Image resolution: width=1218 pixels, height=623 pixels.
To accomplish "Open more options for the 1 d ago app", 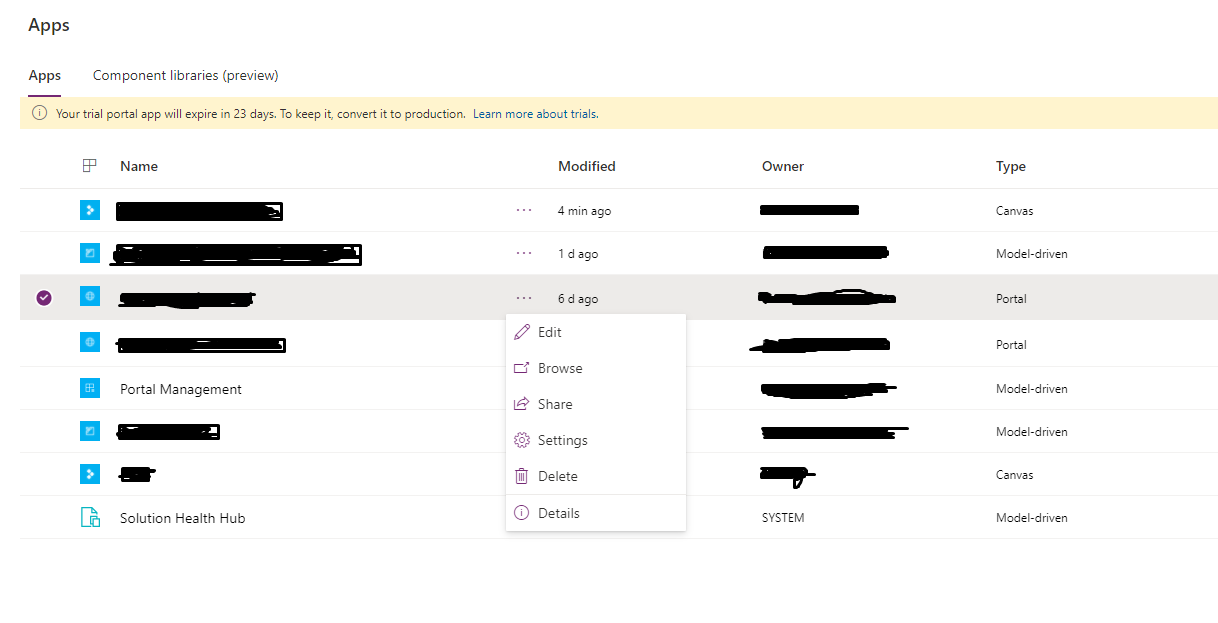I will coord(524,253).
